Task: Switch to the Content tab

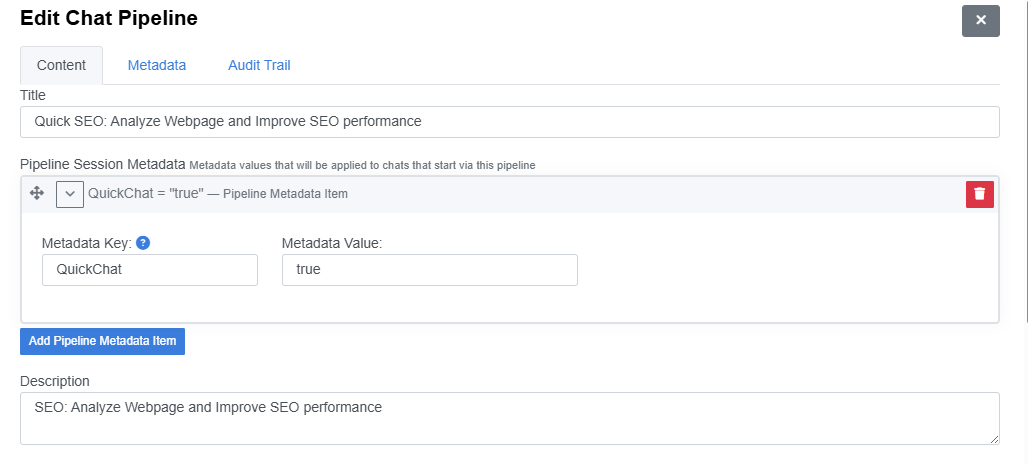Action: click(61, 65)
